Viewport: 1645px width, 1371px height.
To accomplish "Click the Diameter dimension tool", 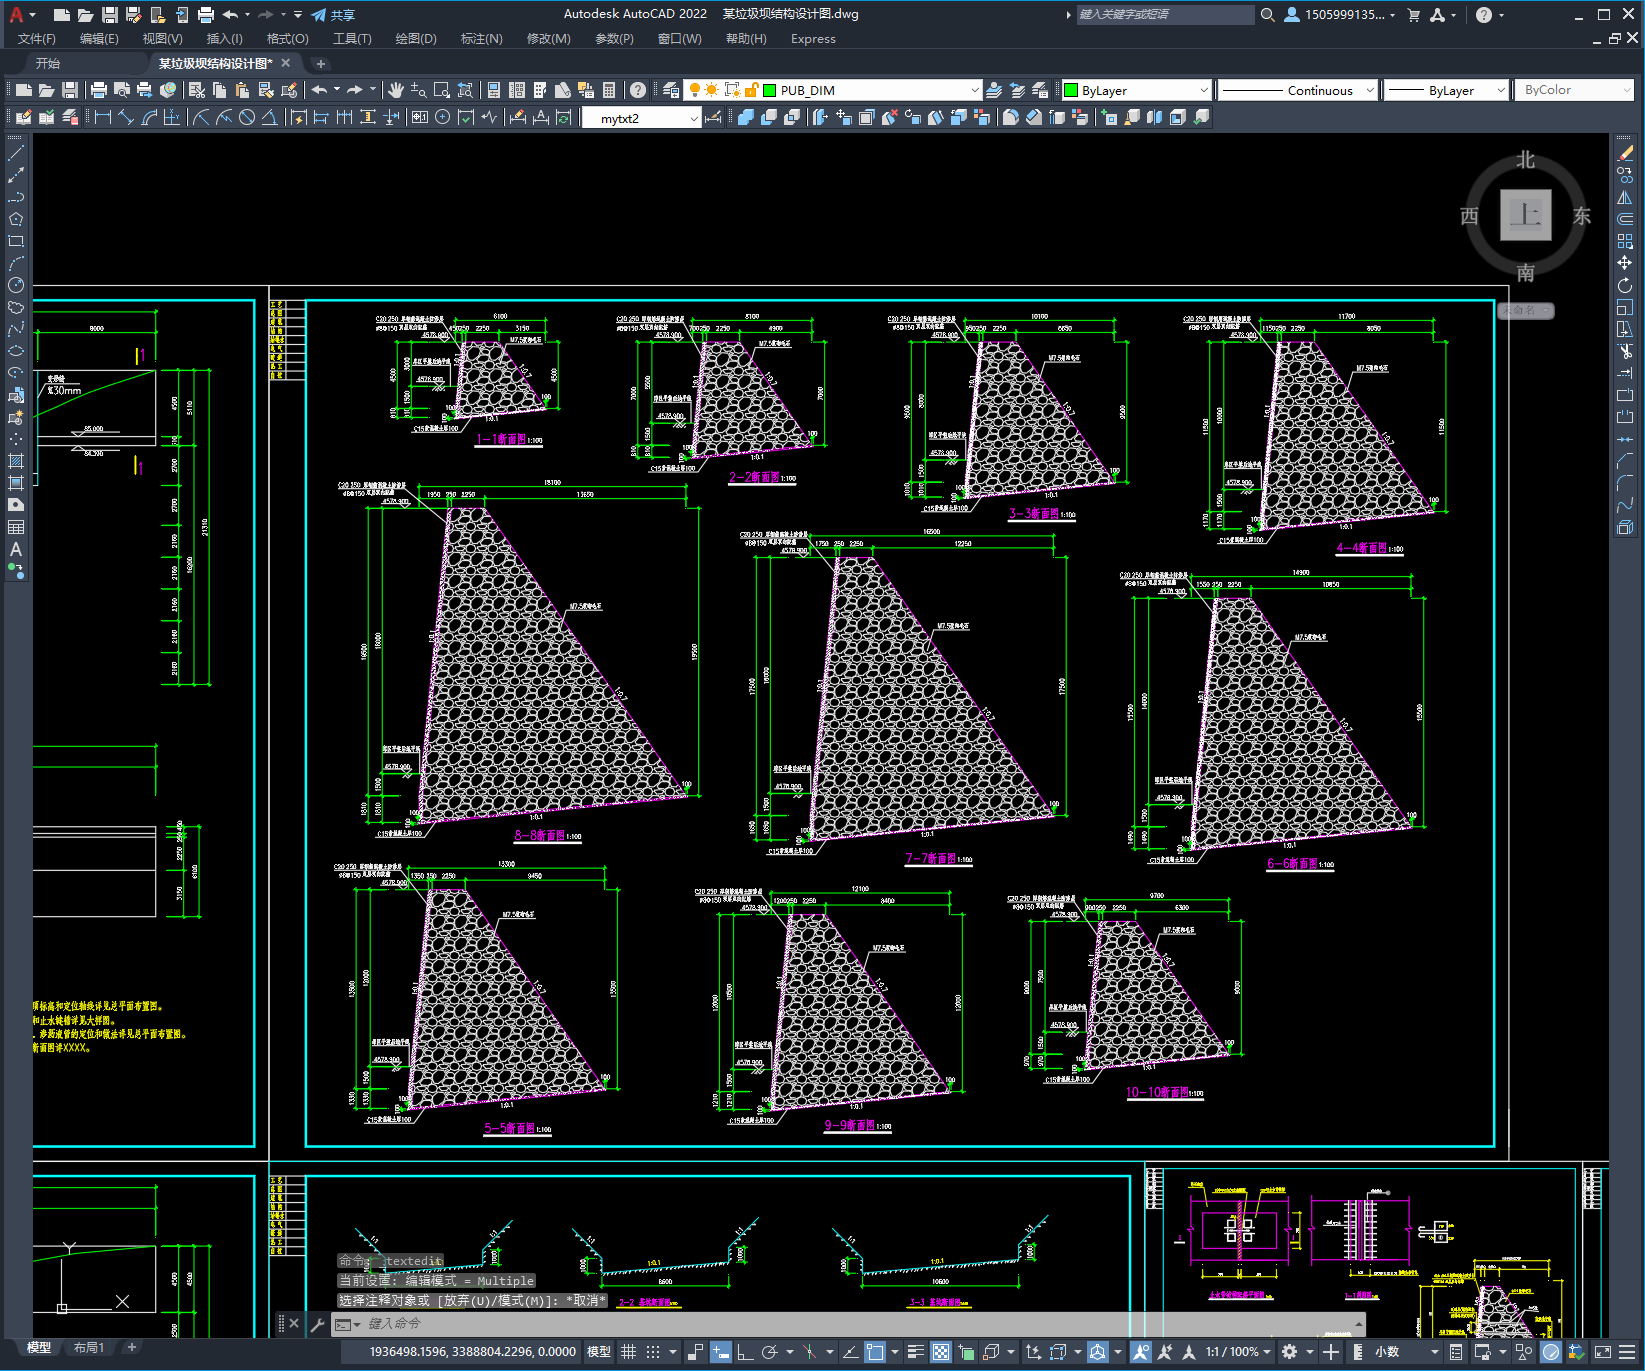I will click(247, 117).
